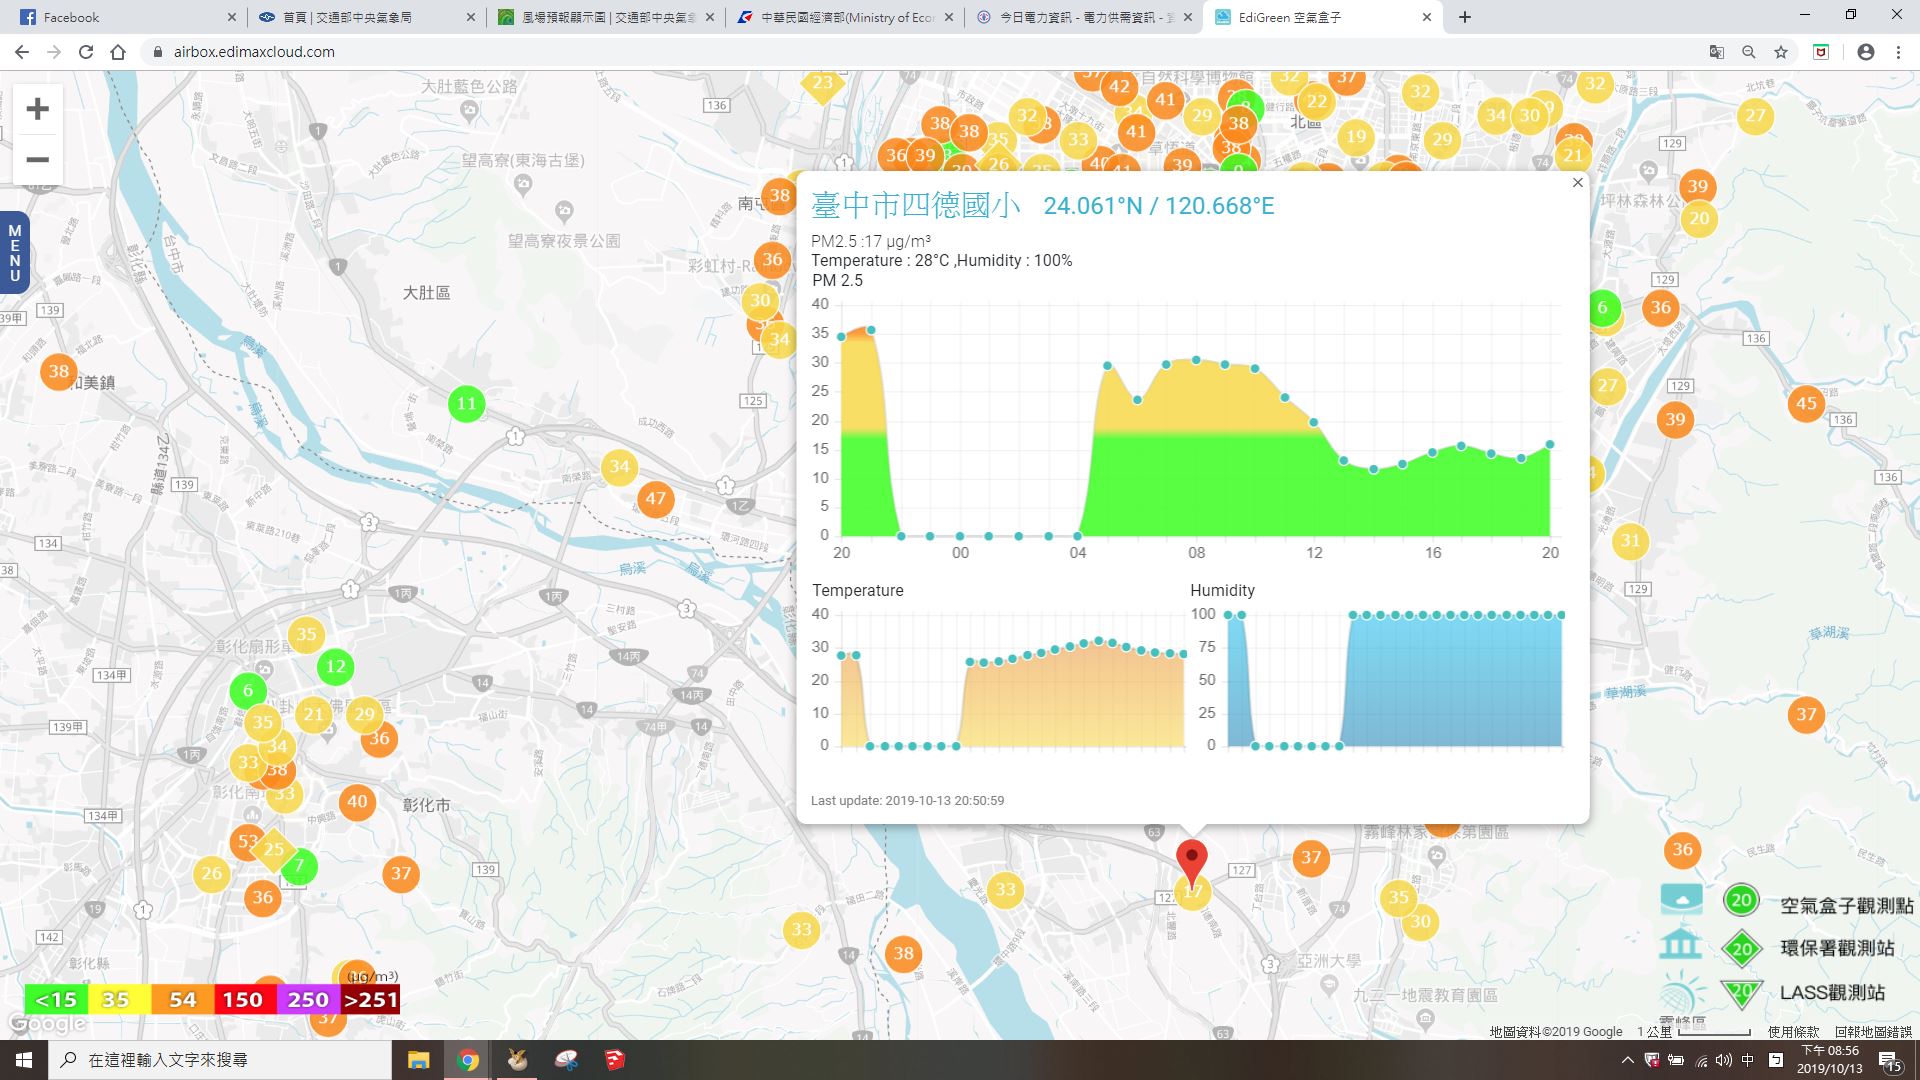Viewport: 1920px width, 1080px height.
Task: Go forward in browser history
Action: point(54,52)
